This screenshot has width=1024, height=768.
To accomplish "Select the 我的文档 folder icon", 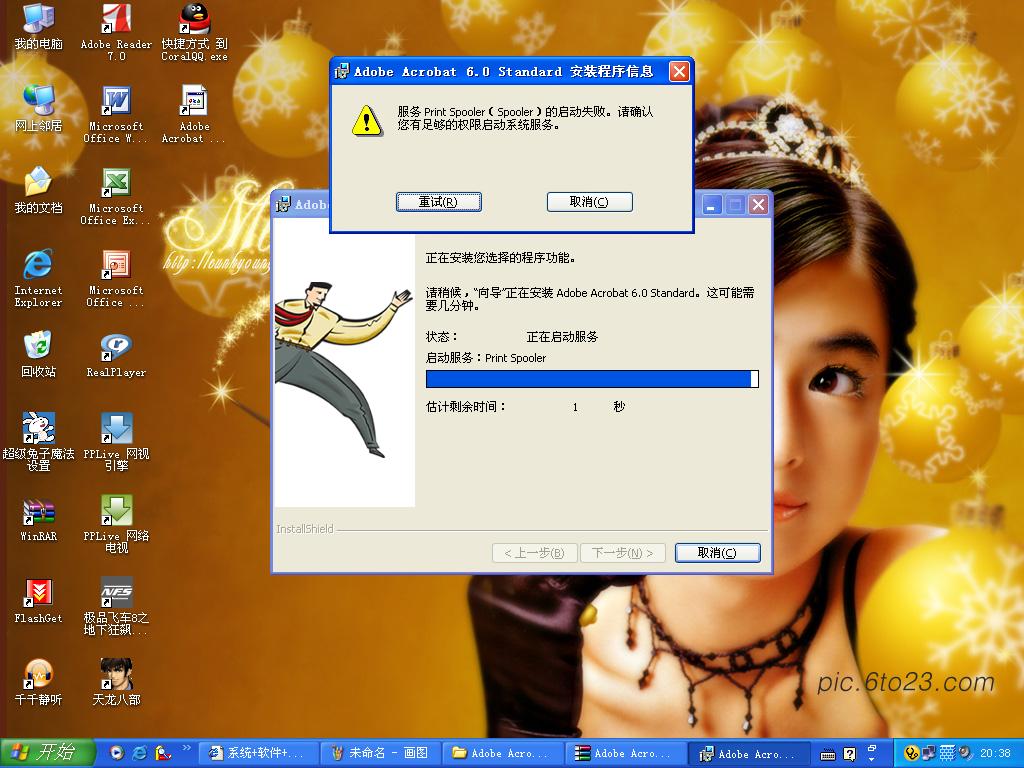I will tap(39, 191).
